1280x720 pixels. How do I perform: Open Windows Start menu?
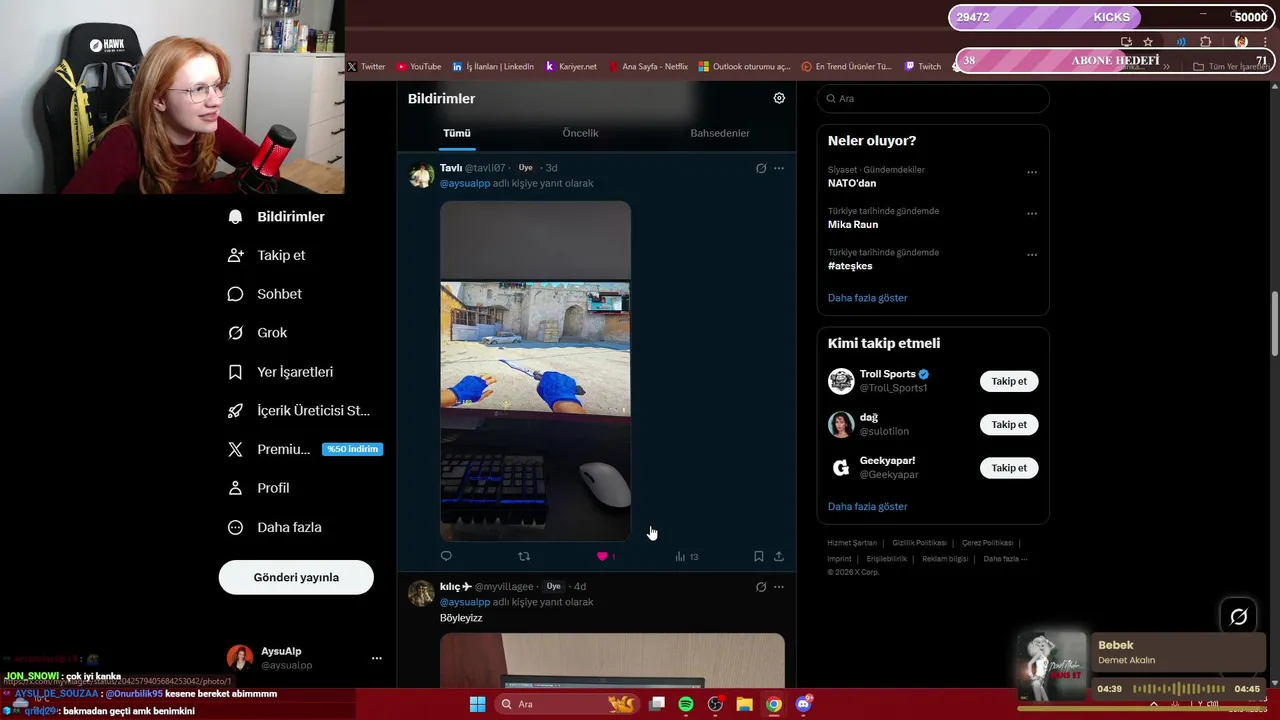click(x=478, y=704)
